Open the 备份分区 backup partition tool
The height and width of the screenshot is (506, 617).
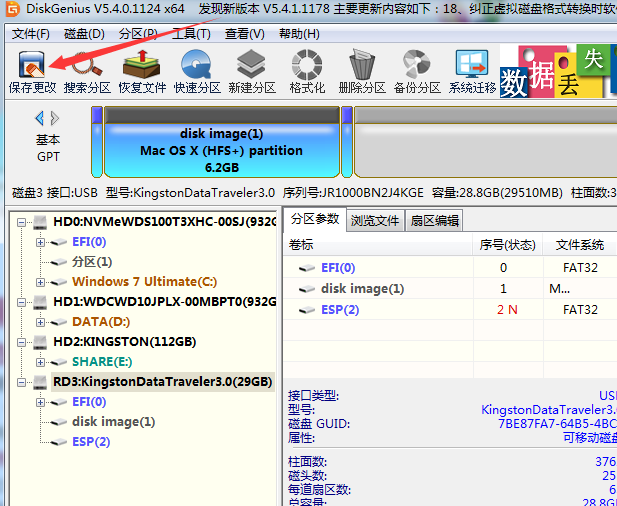417,72
